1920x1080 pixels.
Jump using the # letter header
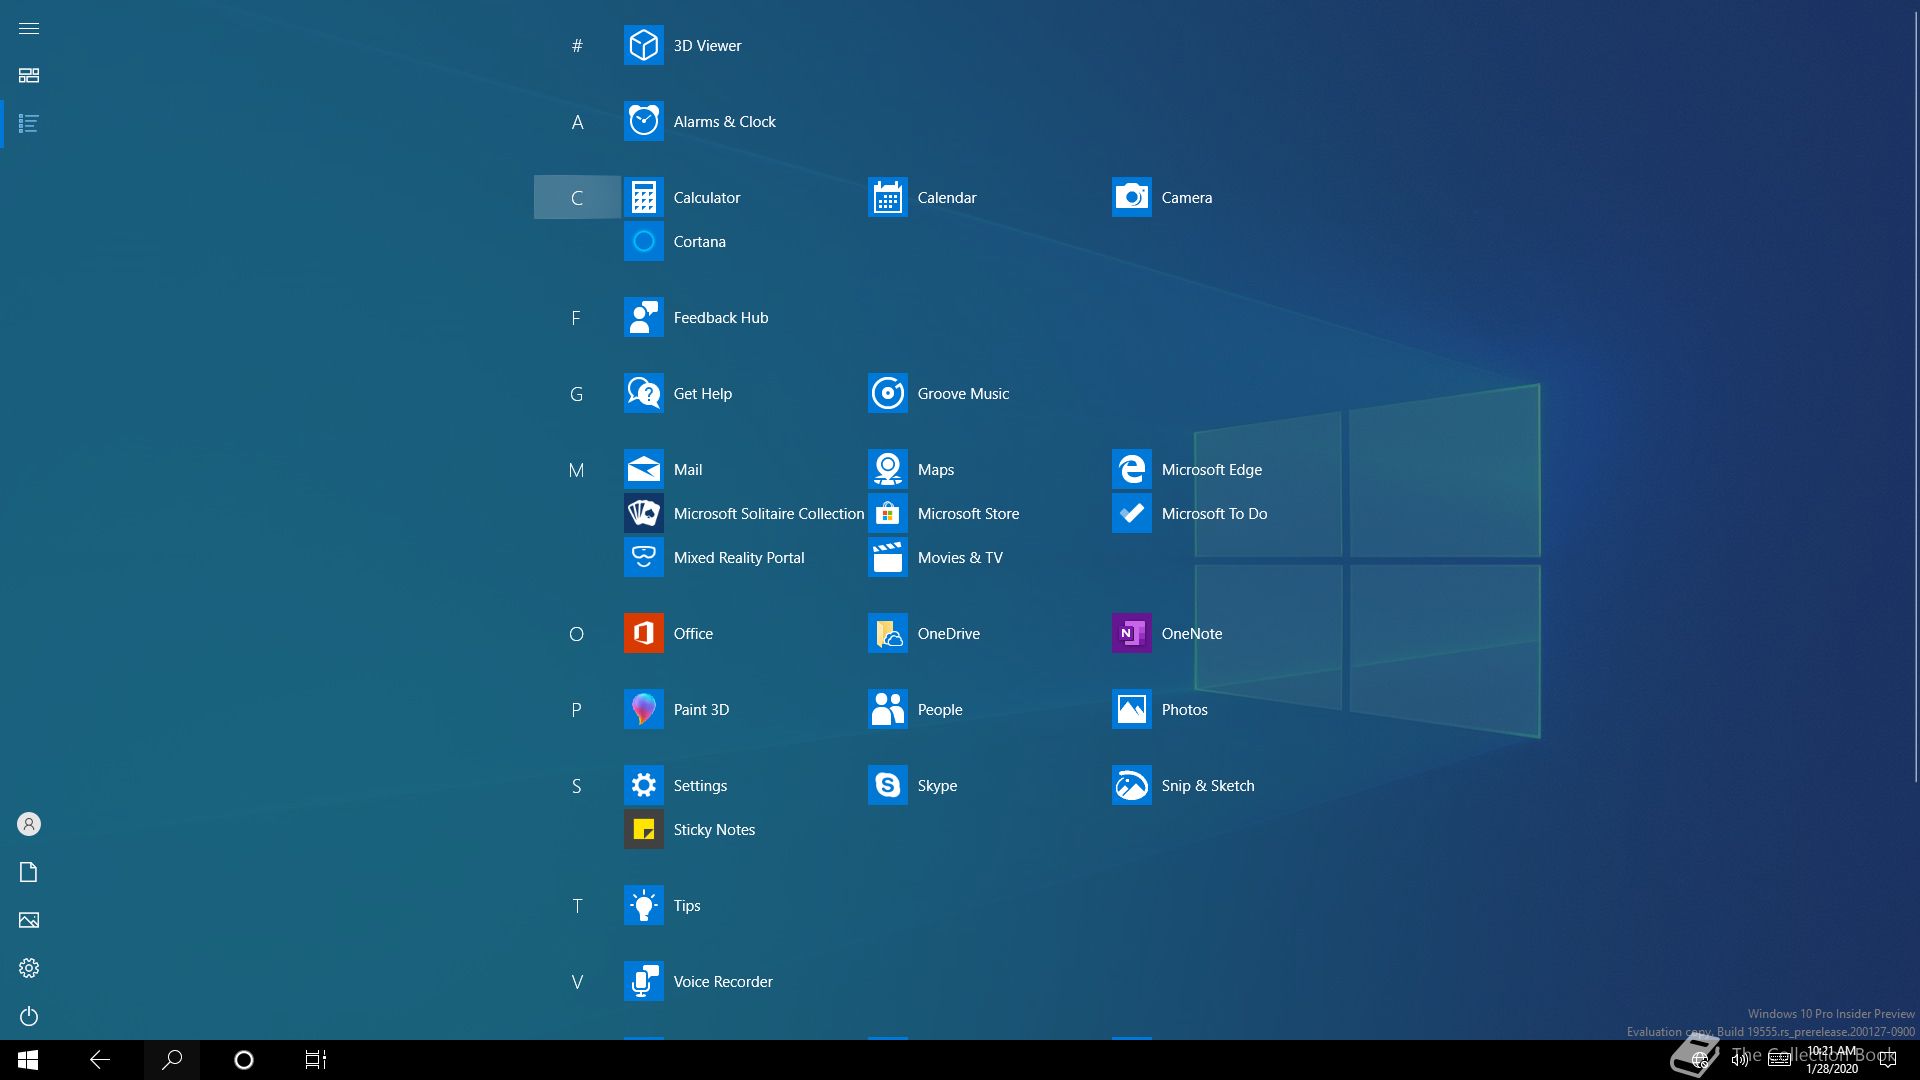577,45
